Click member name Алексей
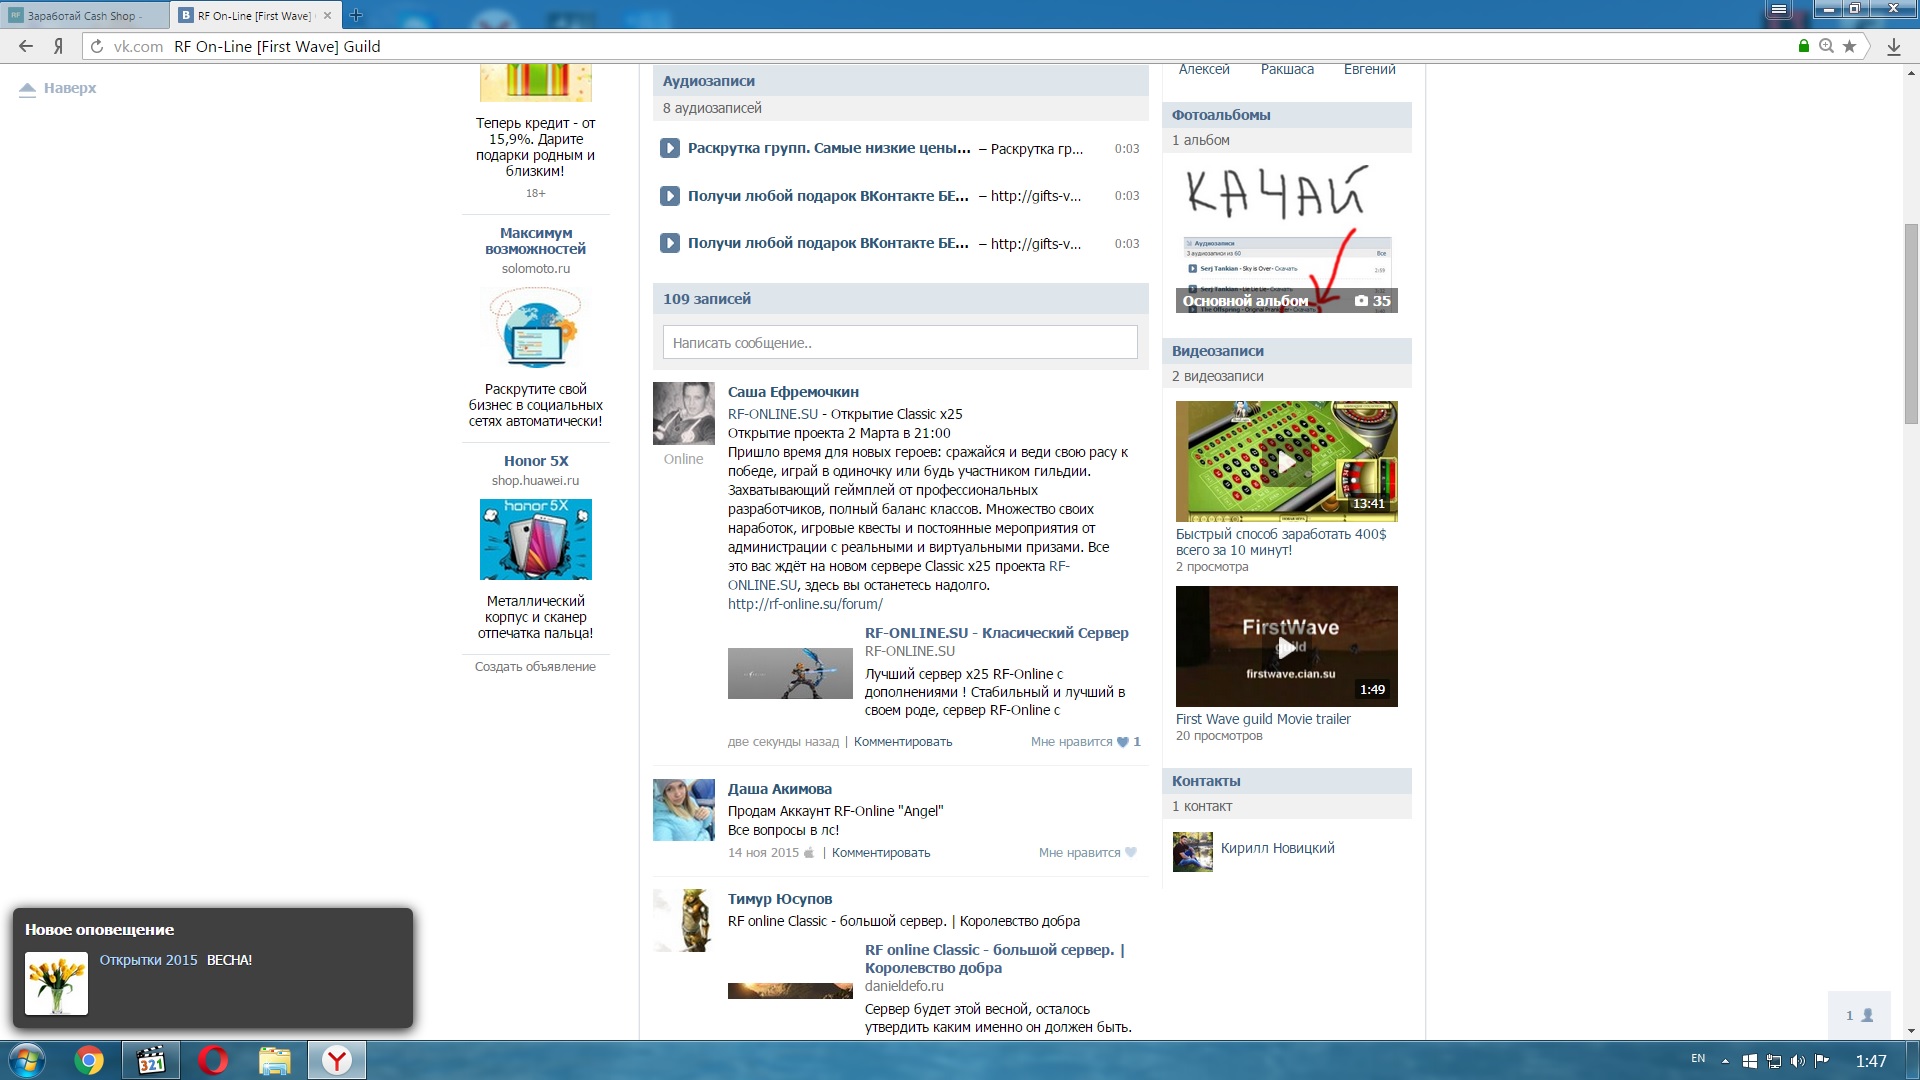The width and height of the screenshot is (1920, 1080). tap(1204, 69)
